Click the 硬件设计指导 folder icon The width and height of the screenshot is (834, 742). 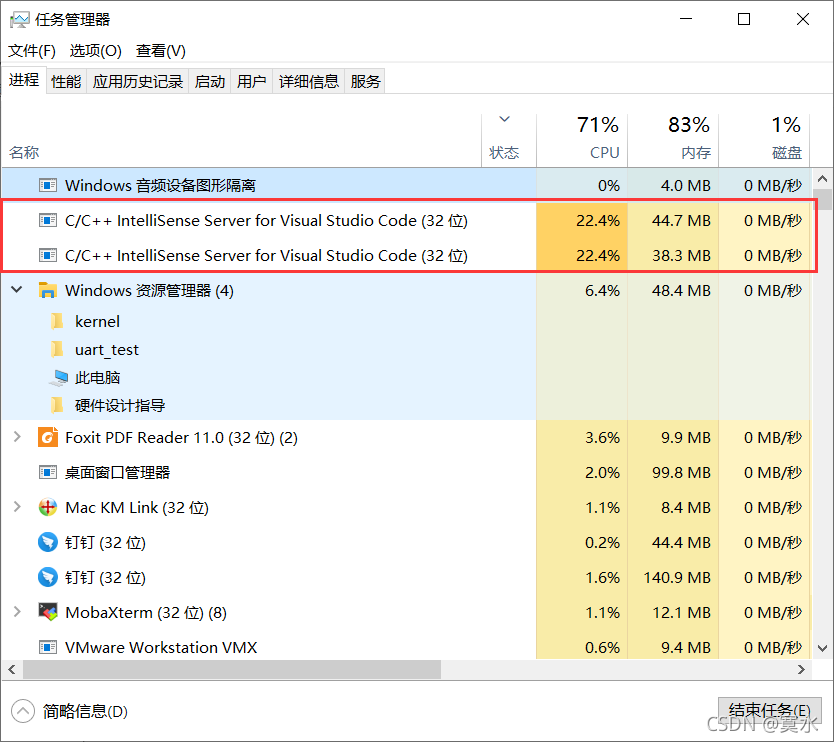click(x=57, y=405)
